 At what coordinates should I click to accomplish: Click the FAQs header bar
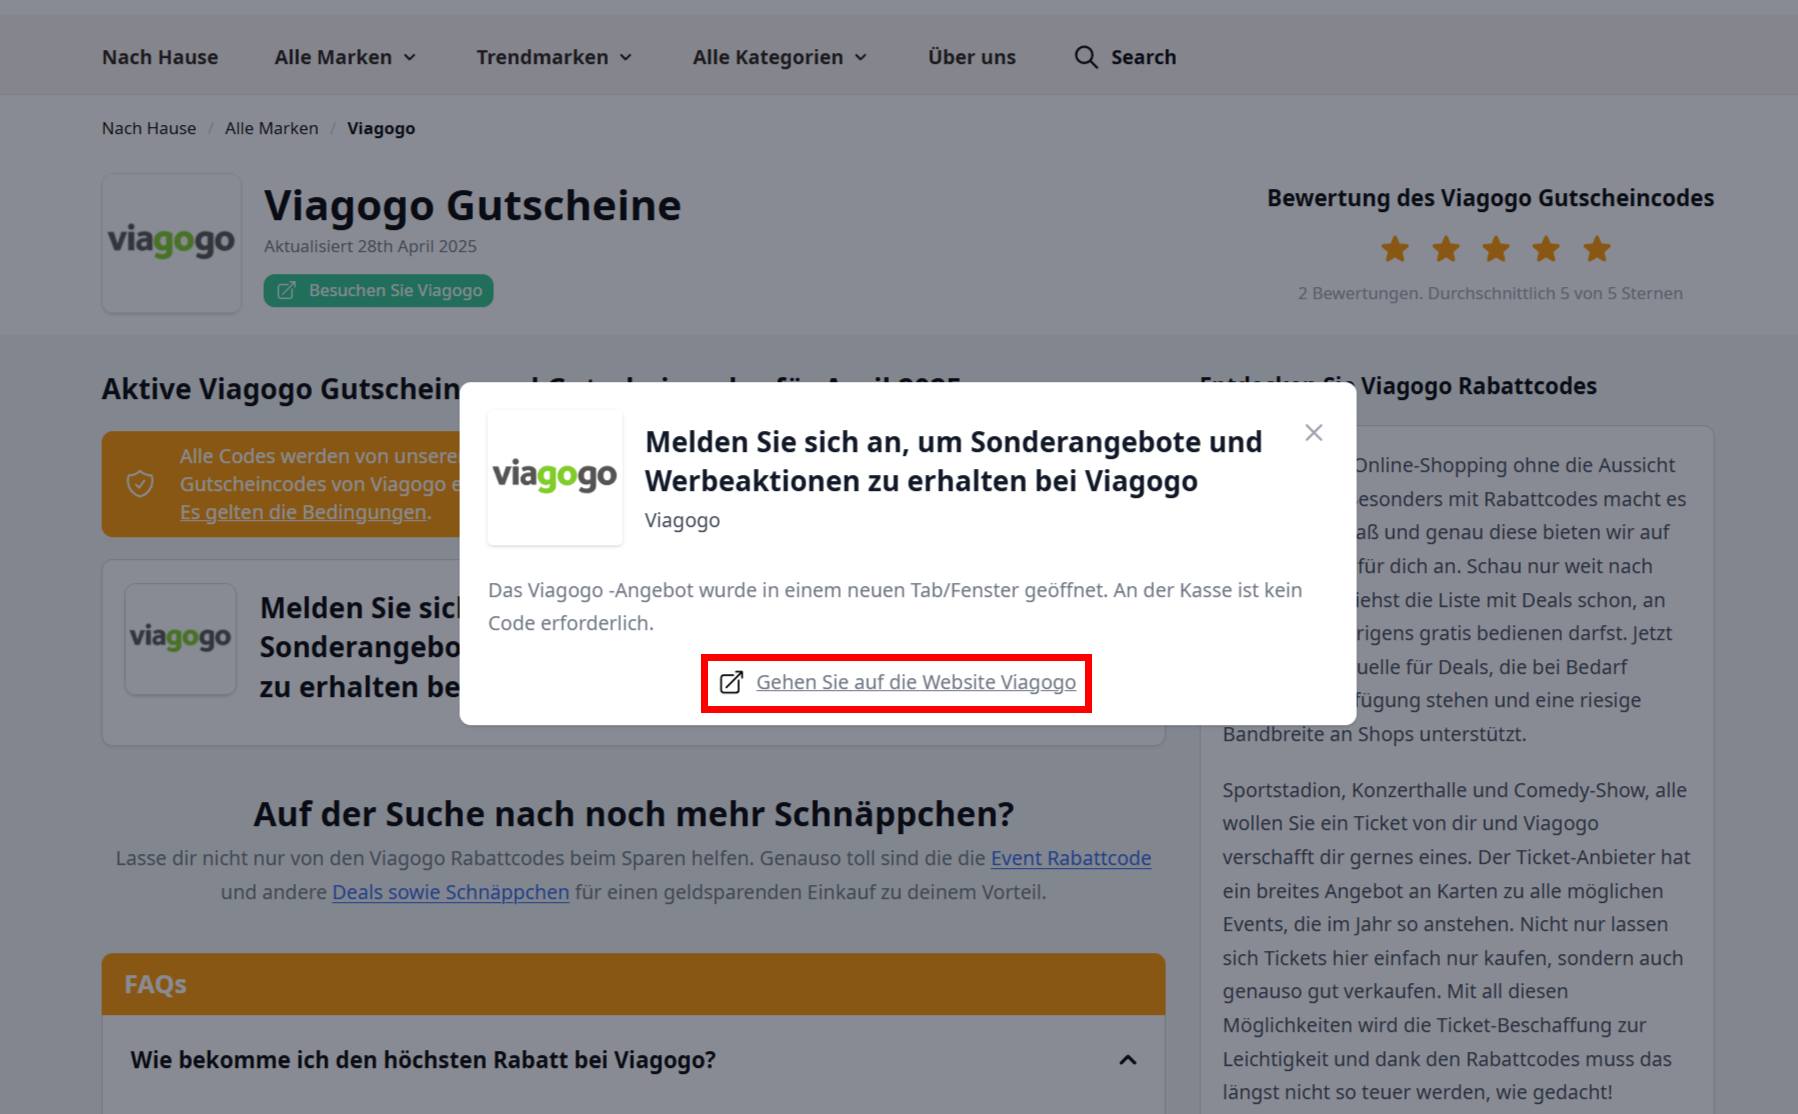(633, 984)
